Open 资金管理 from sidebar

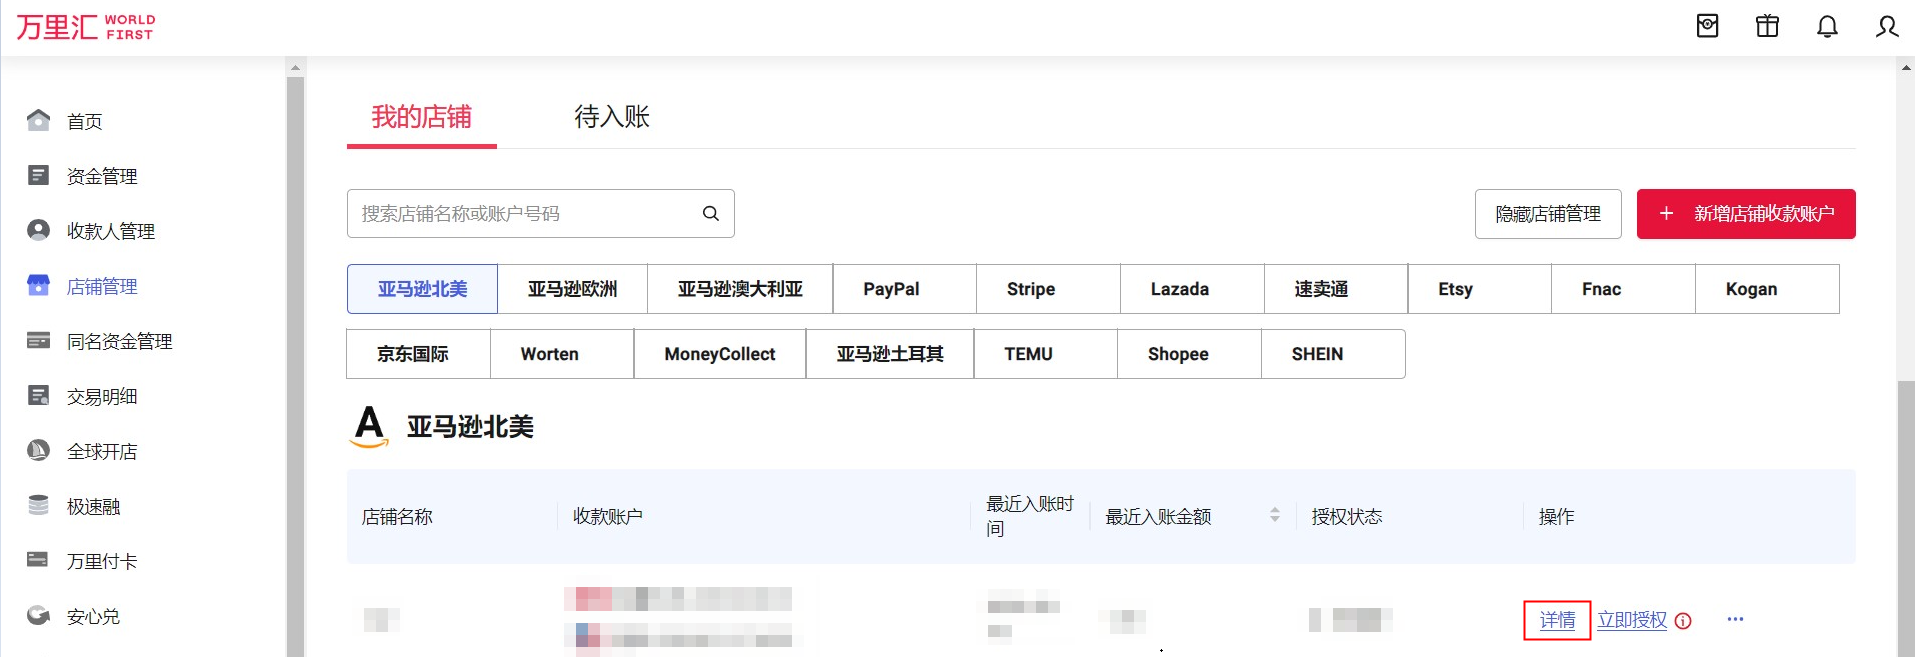tap(101, 176)
